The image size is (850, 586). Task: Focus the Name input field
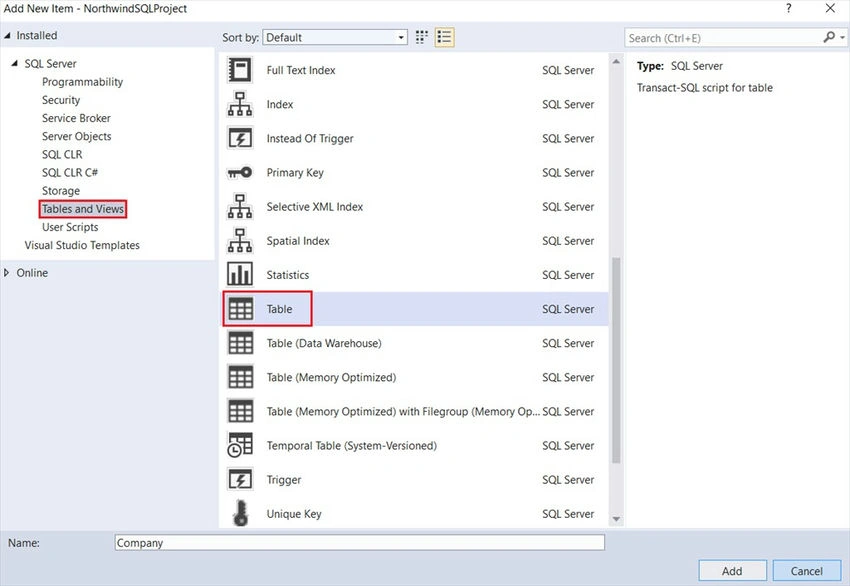(359, 543)
